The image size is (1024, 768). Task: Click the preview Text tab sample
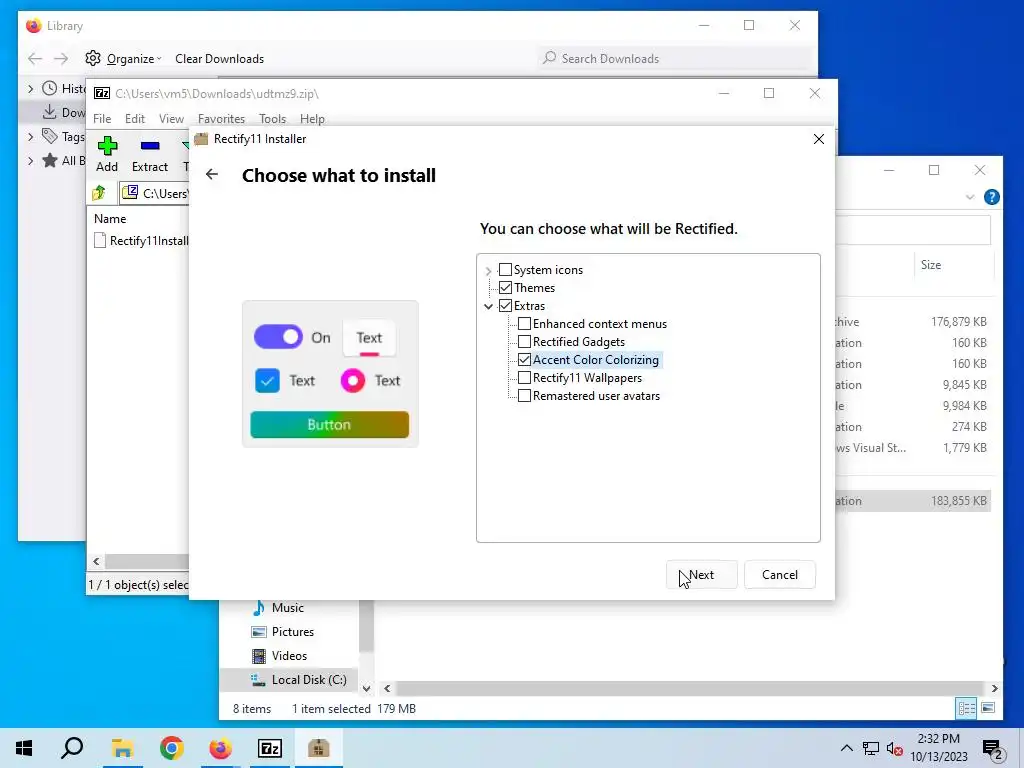[x=369, y=338]
